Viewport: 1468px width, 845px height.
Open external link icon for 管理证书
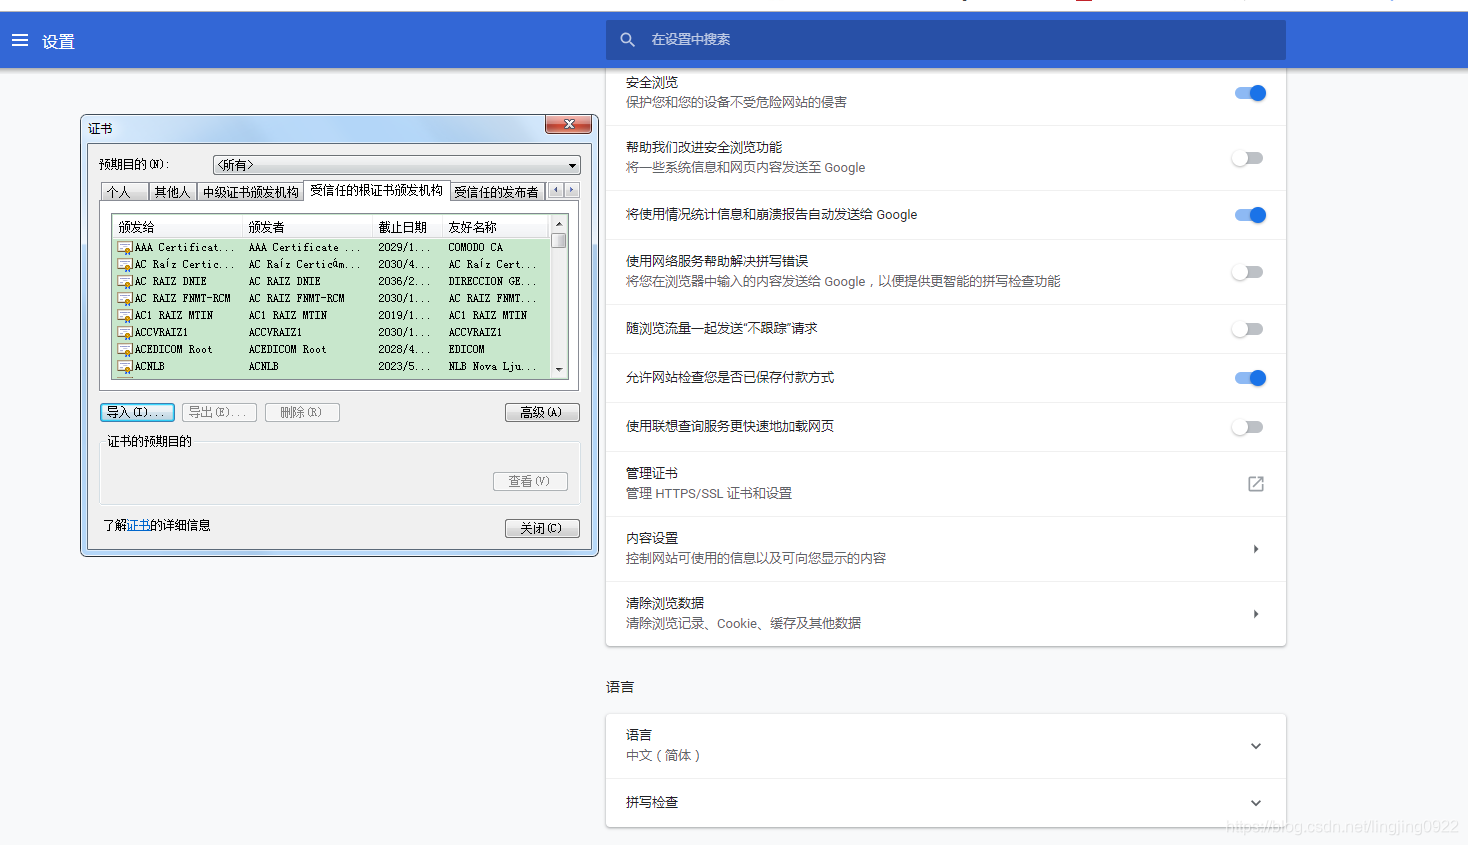coord(1256,484)
